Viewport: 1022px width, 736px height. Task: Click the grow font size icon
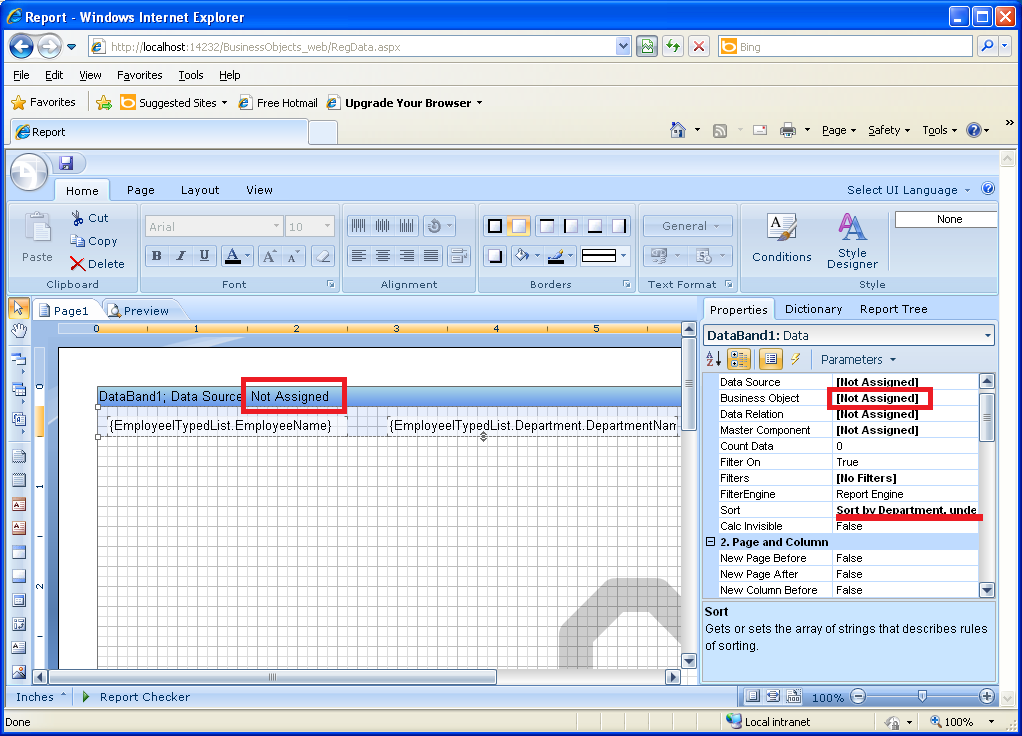click(269, 256)
